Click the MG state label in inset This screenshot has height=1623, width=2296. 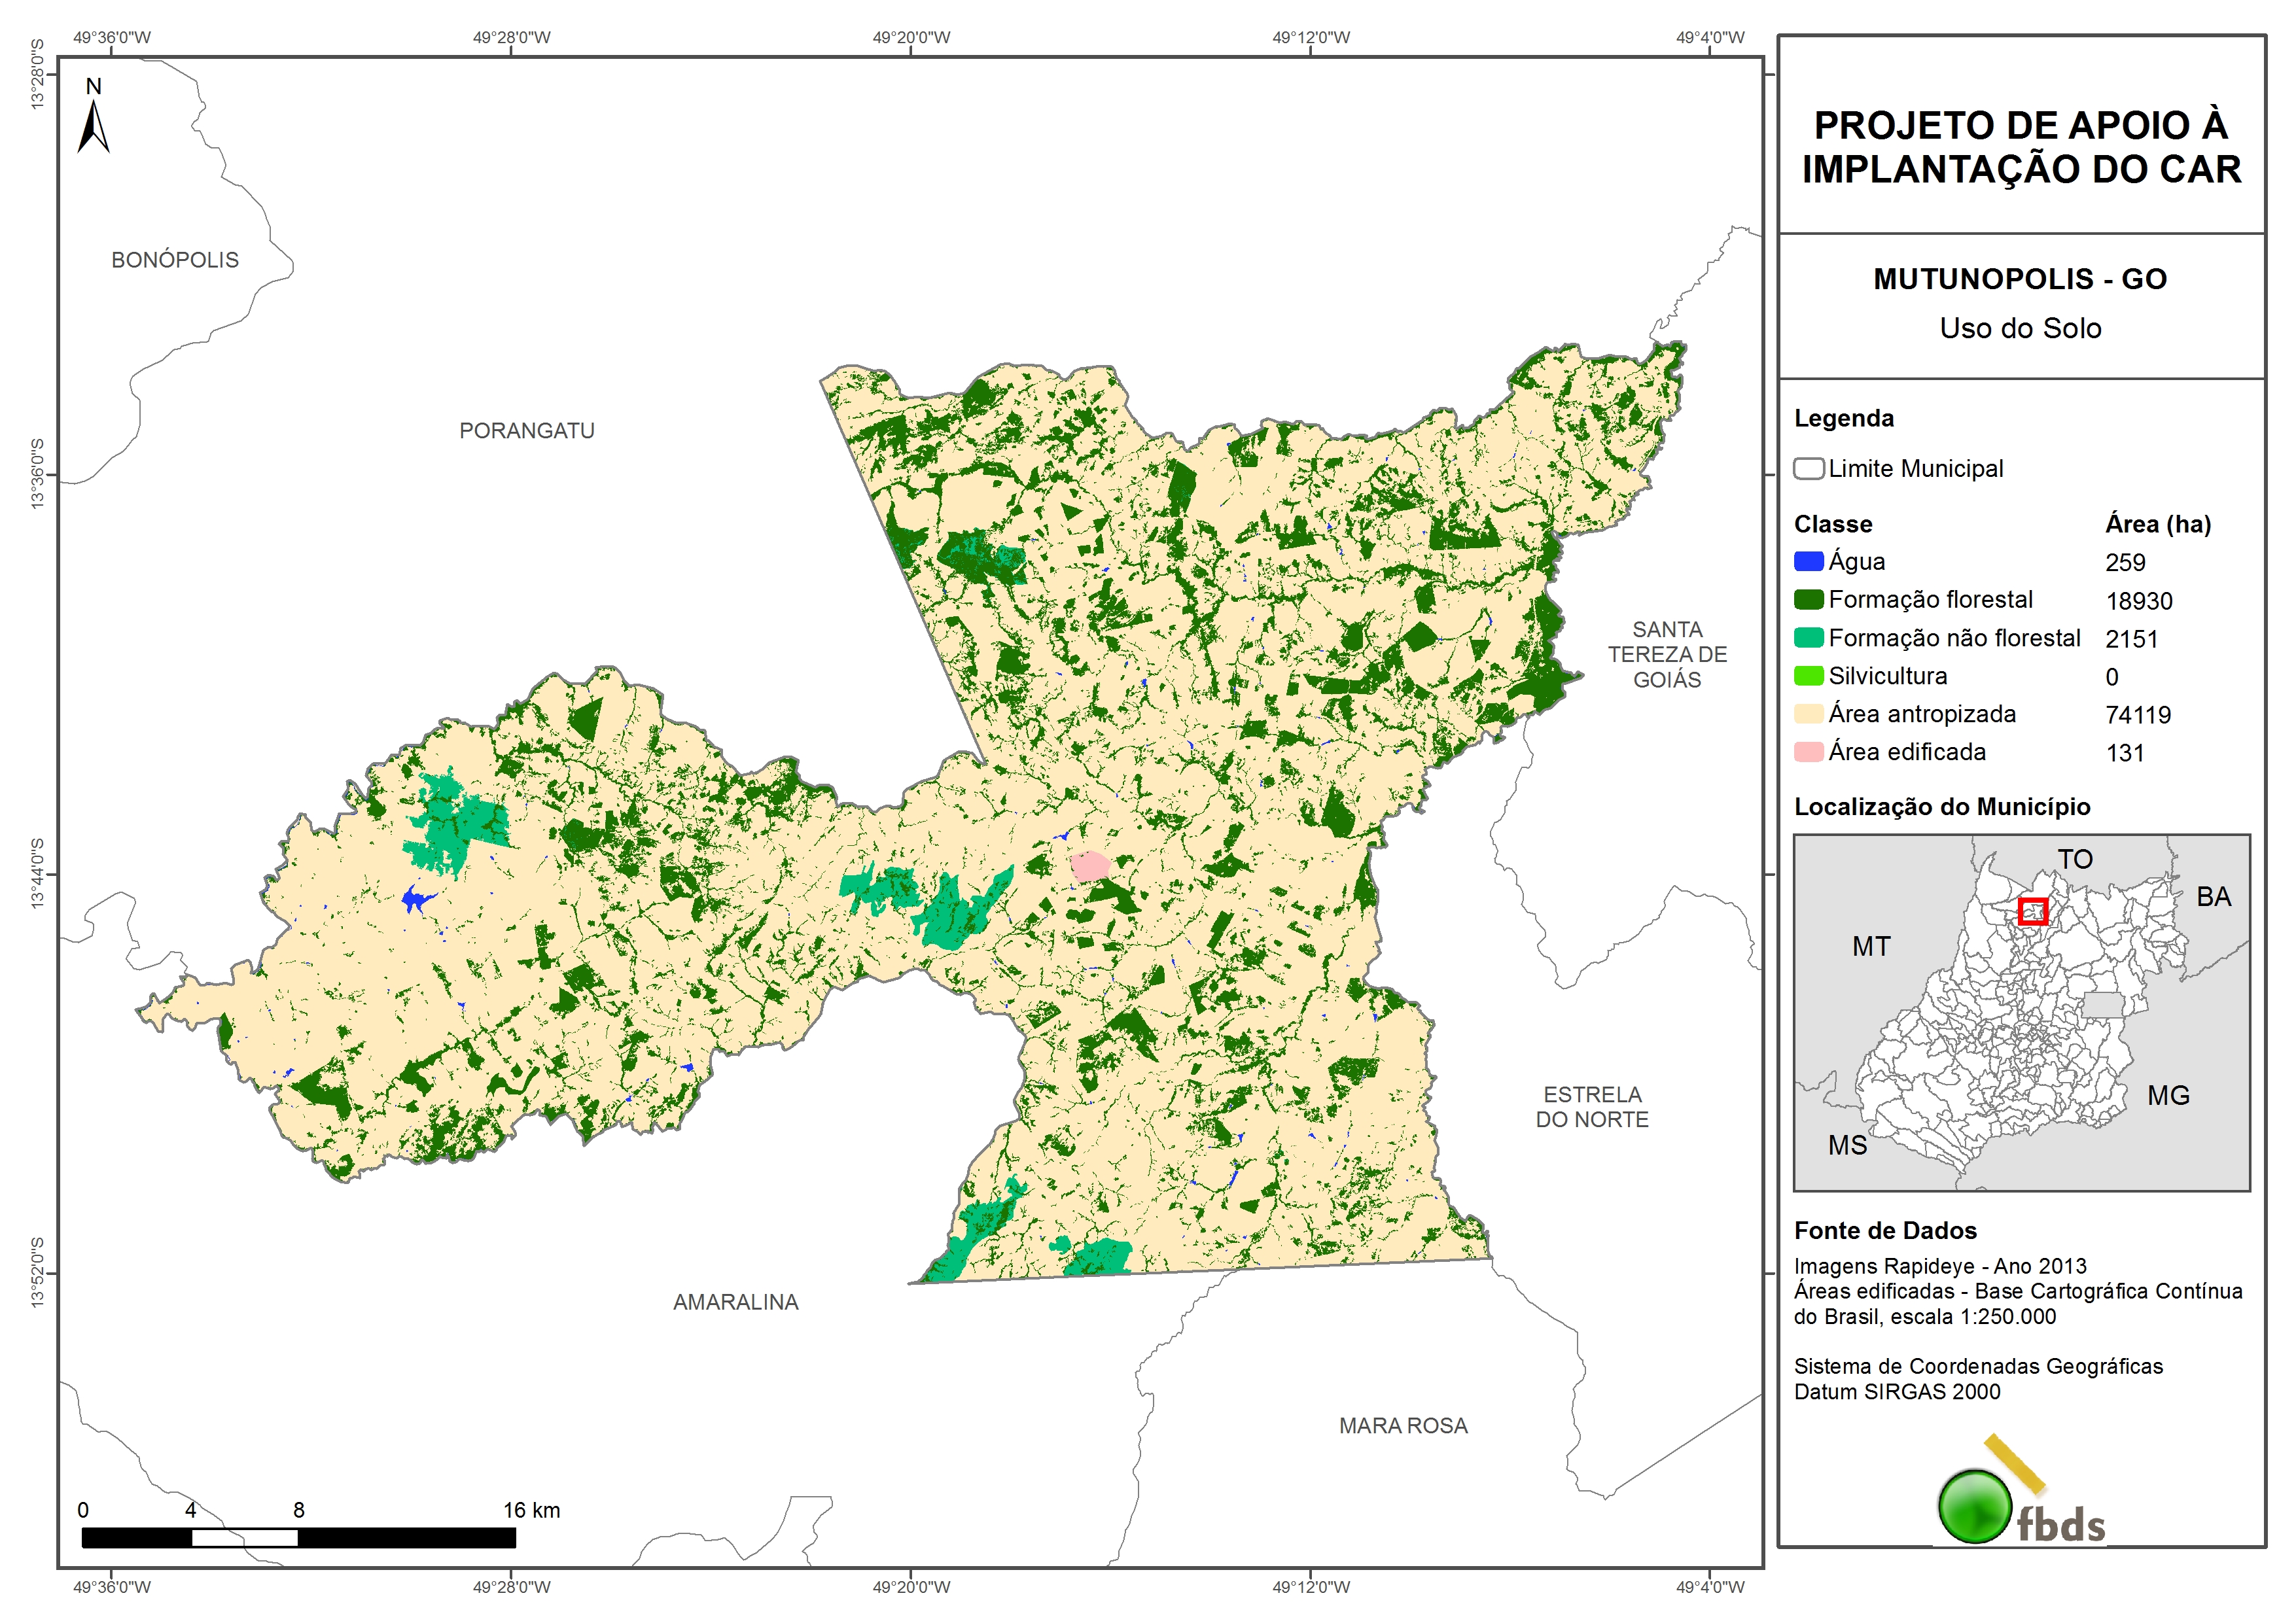(x=2168, y=1096)
